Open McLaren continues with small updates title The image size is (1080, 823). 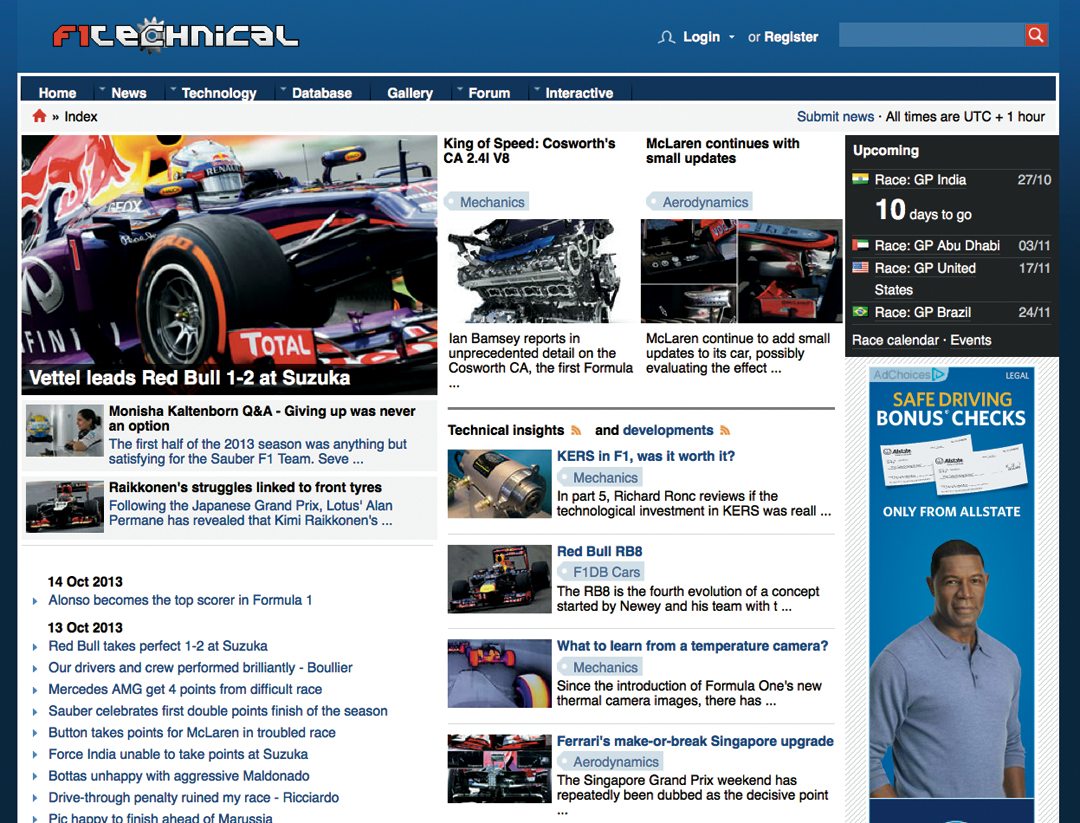723,150
